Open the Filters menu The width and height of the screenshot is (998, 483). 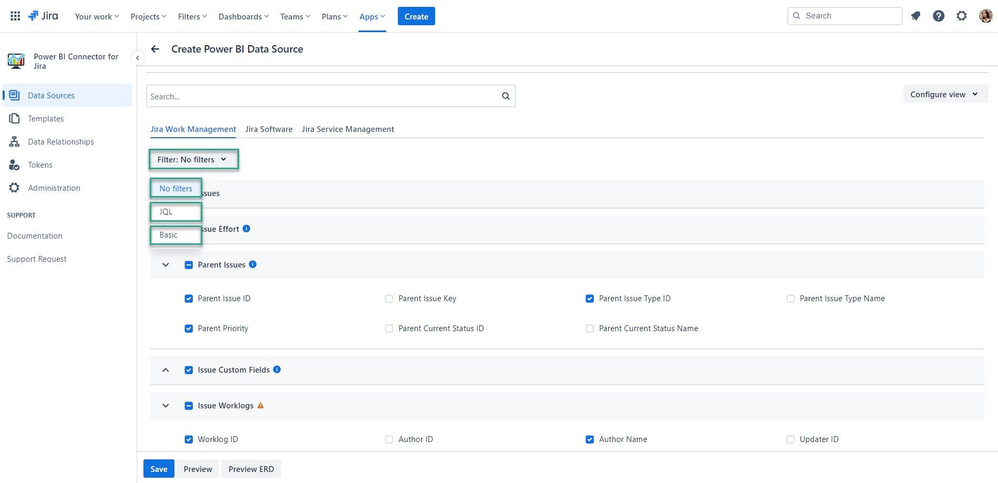point(192,17)
